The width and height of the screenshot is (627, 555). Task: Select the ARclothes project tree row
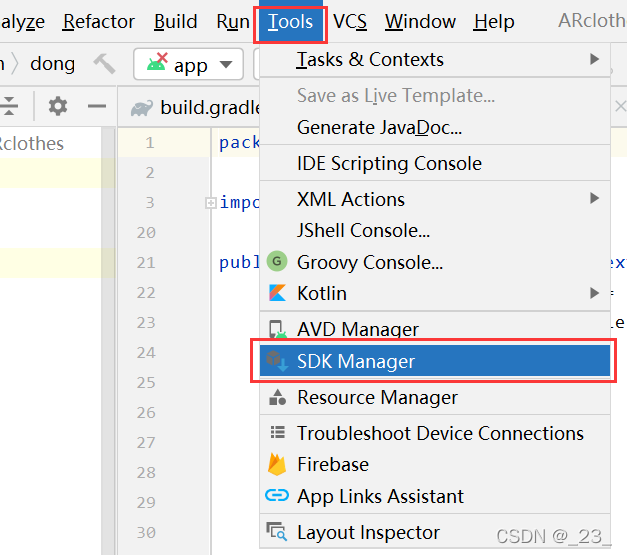pyautogui.click(x=50, y=143)
